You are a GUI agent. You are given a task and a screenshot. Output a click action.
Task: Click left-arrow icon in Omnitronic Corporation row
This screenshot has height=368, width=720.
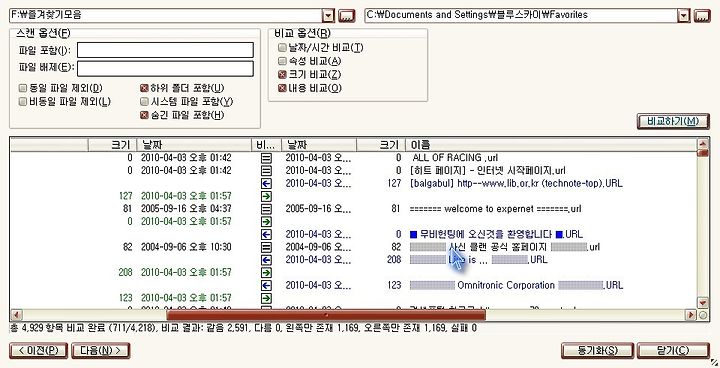point(266,285)
